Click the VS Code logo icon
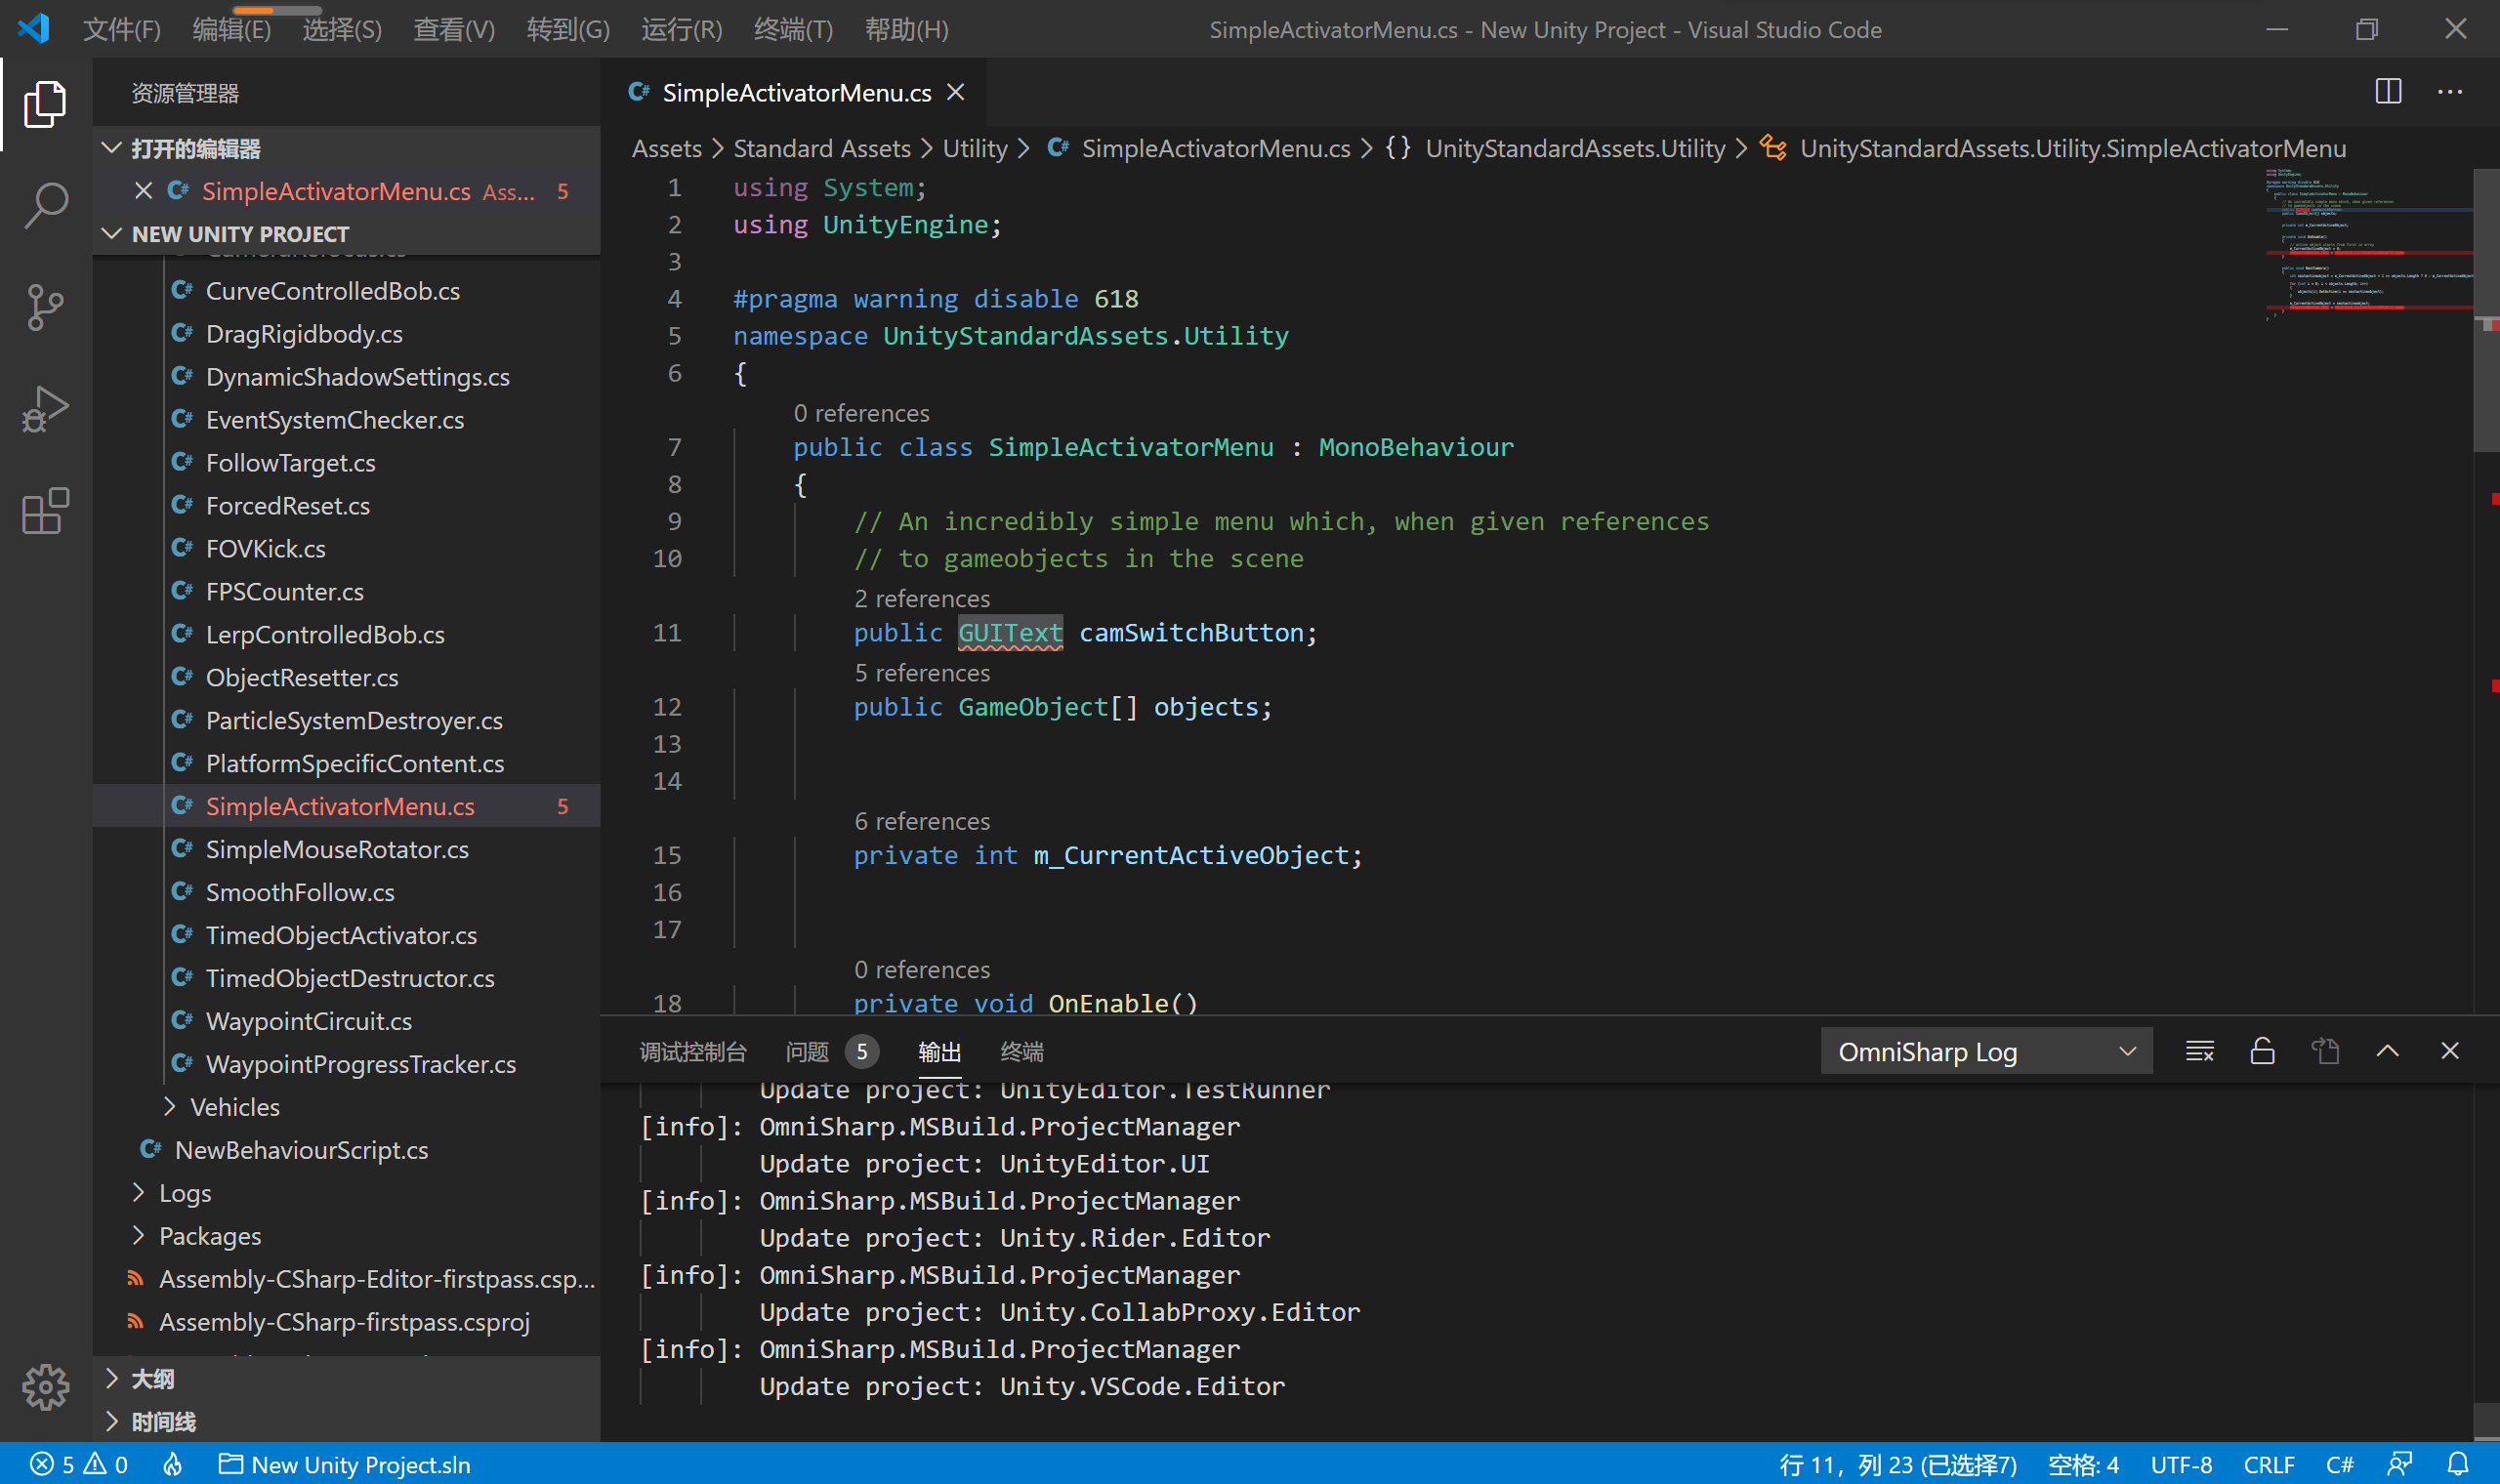2500x1484 pixels. coord(34,28)
